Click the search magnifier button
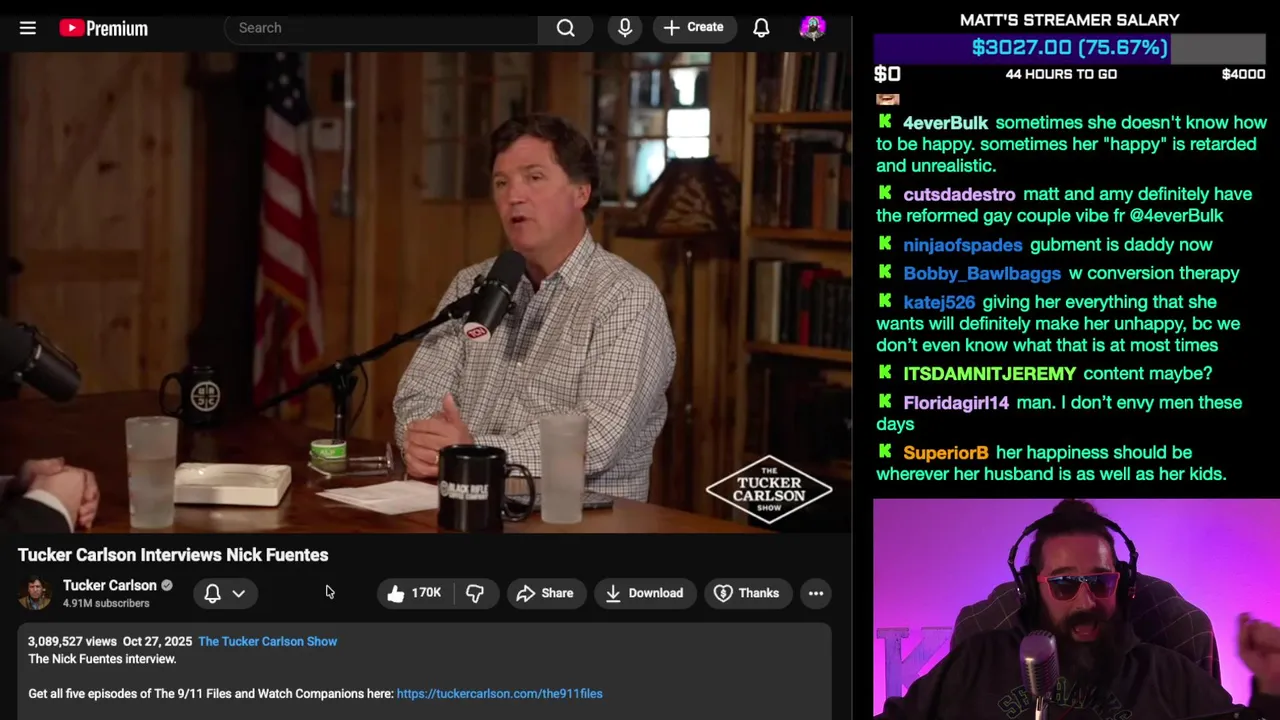This screenshot has width=1280, height=720. (566, 28)
